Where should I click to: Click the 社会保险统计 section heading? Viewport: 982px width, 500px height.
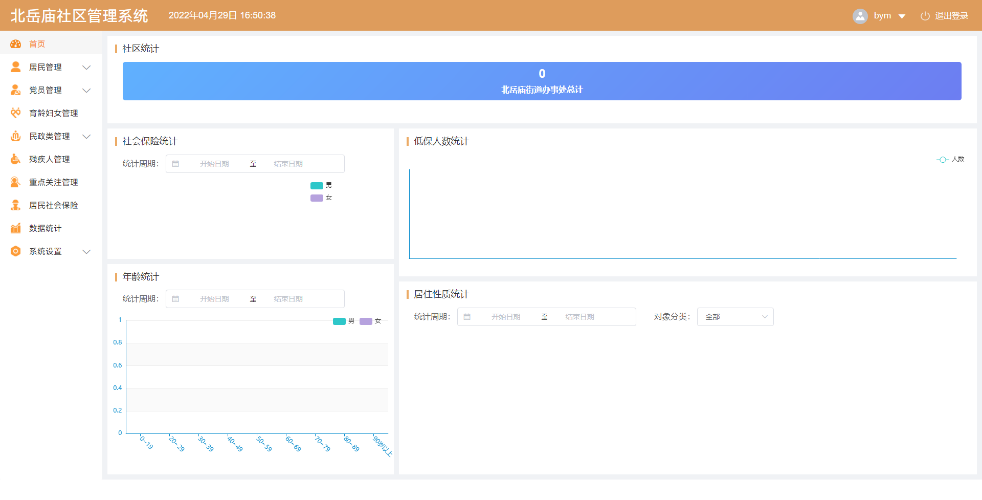click(x=149, y=141)
